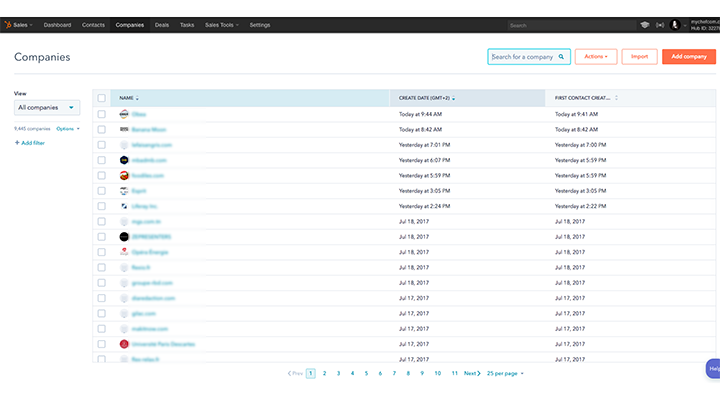Tick checkbox for Yesterday at 2:24 PM row
The image size is (720, 400).
[101, 206]
